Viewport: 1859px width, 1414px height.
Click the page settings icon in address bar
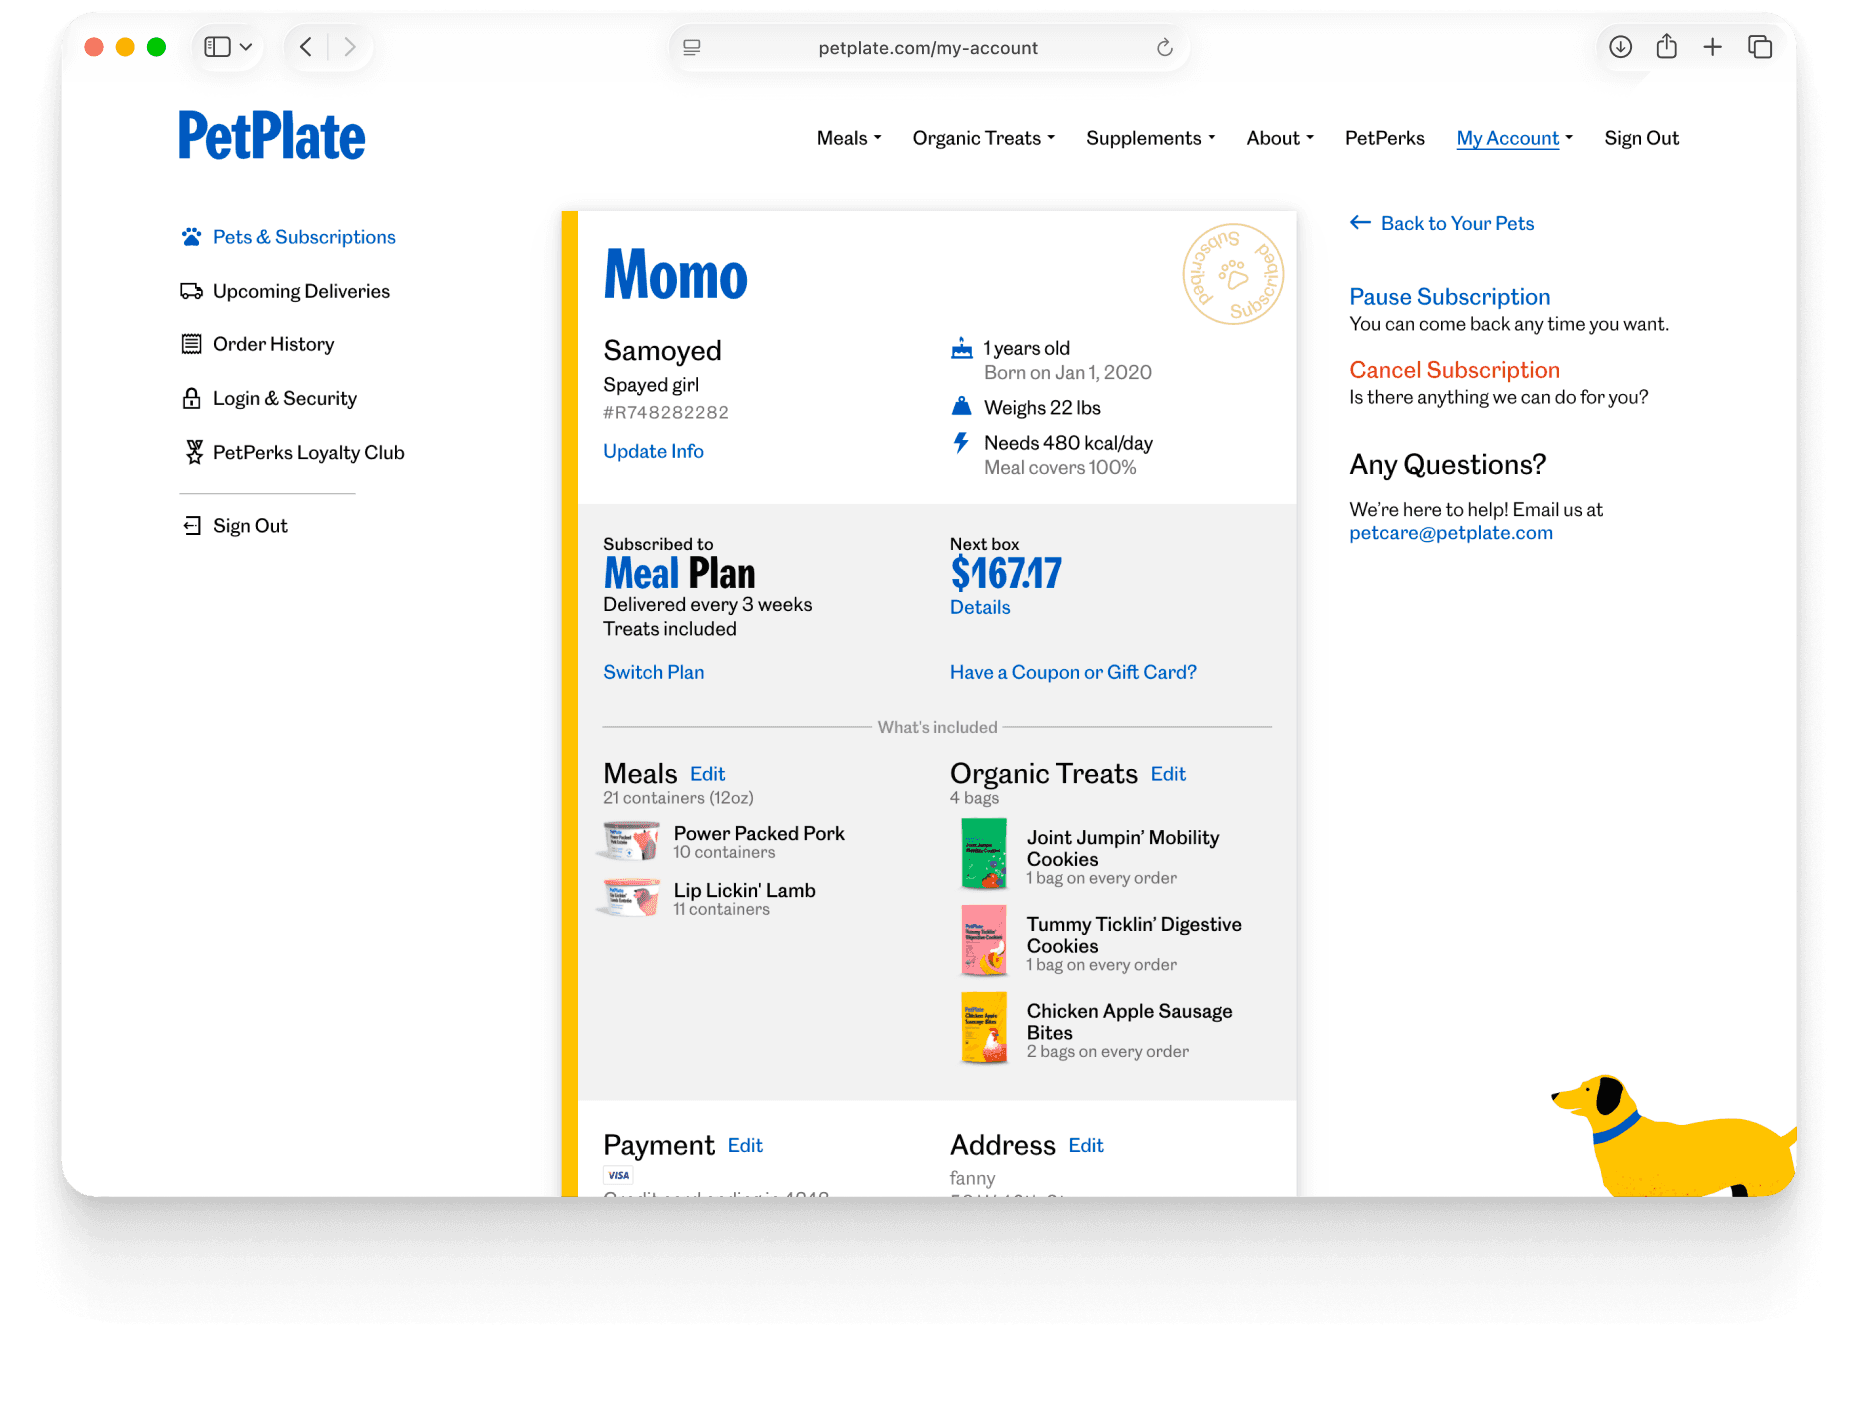tap(691, 48)
